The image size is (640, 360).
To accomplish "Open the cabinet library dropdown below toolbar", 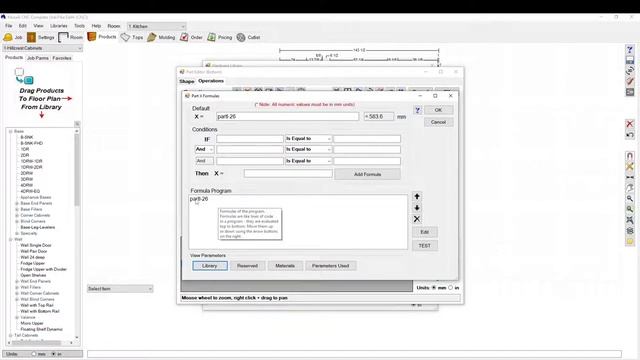I will point(42,48).
